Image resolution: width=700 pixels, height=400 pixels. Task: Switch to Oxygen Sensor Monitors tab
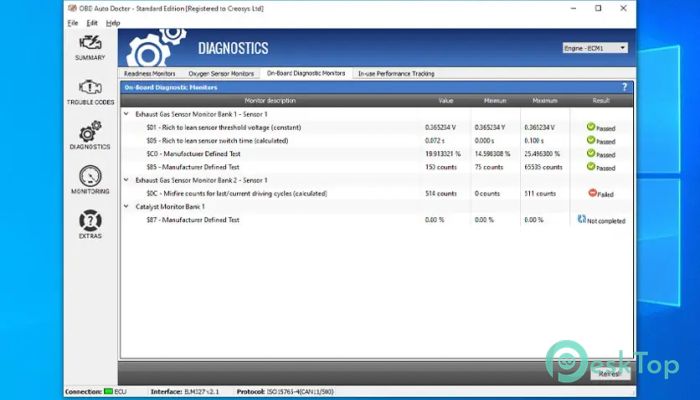pyautogui.click(x=221, y=74)
